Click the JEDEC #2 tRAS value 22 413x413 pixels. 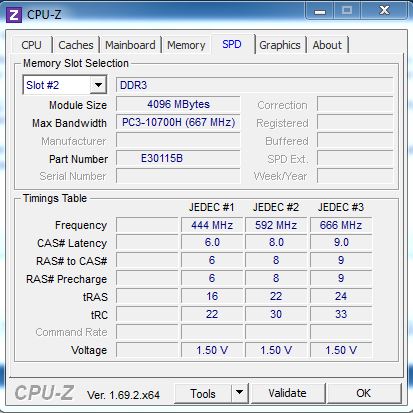coord(276,296)
